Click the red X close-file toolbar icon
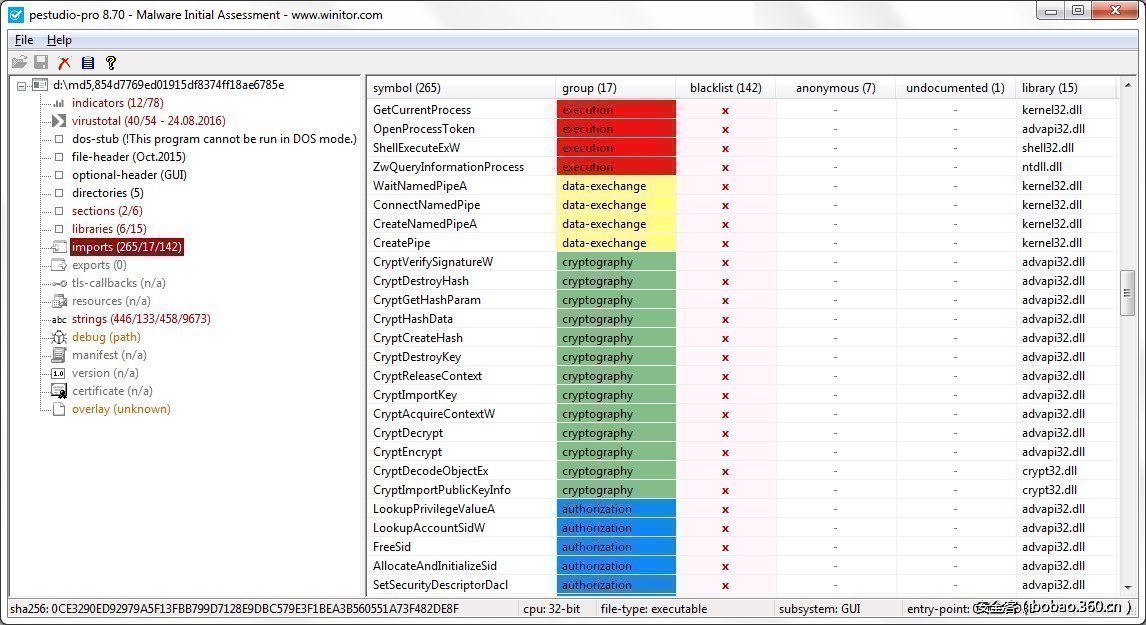This screenshot has width=1146, height=625. coord(64,62)
